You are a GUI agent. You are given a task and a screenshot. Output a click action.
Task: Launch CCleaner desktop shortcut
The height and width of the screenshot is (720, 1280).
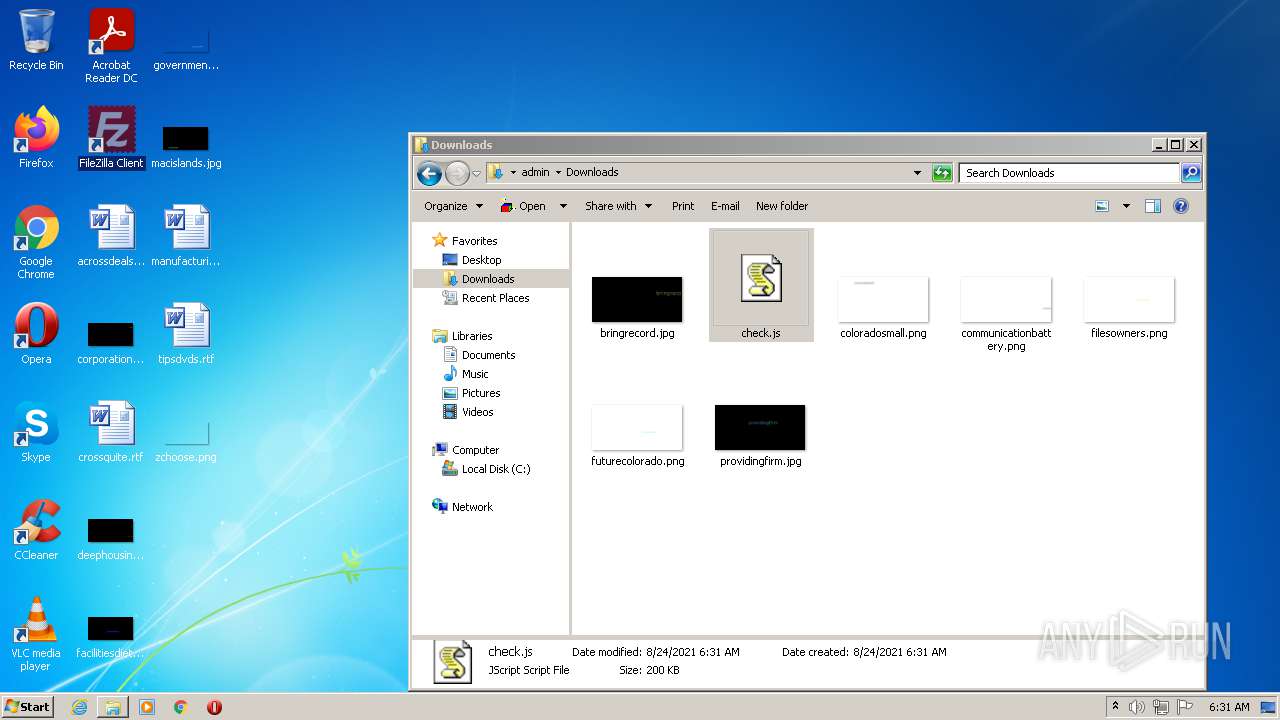click(36, 529)
